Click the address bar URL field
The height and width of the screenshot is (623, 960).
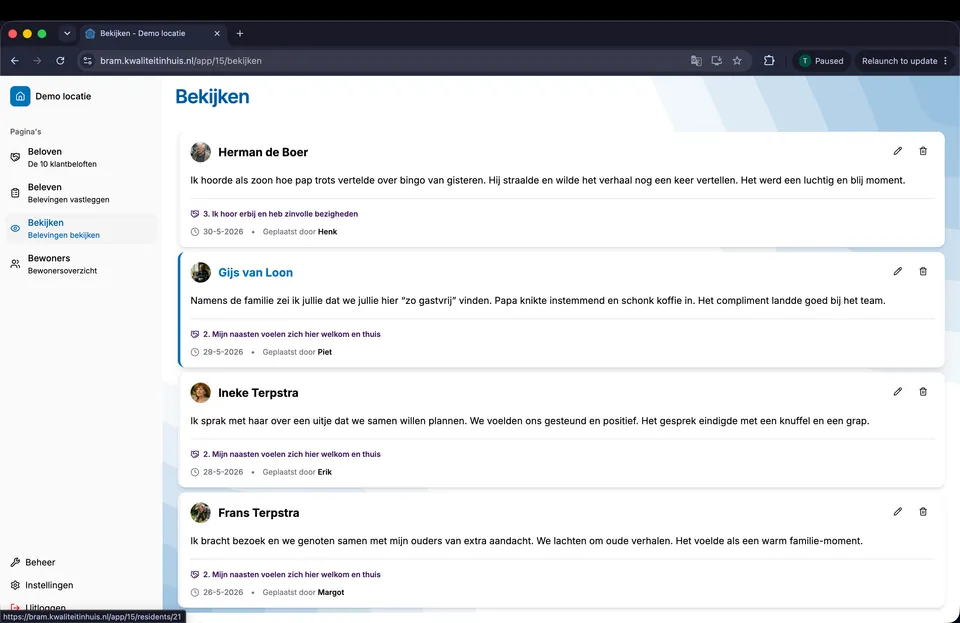[392, 61]
